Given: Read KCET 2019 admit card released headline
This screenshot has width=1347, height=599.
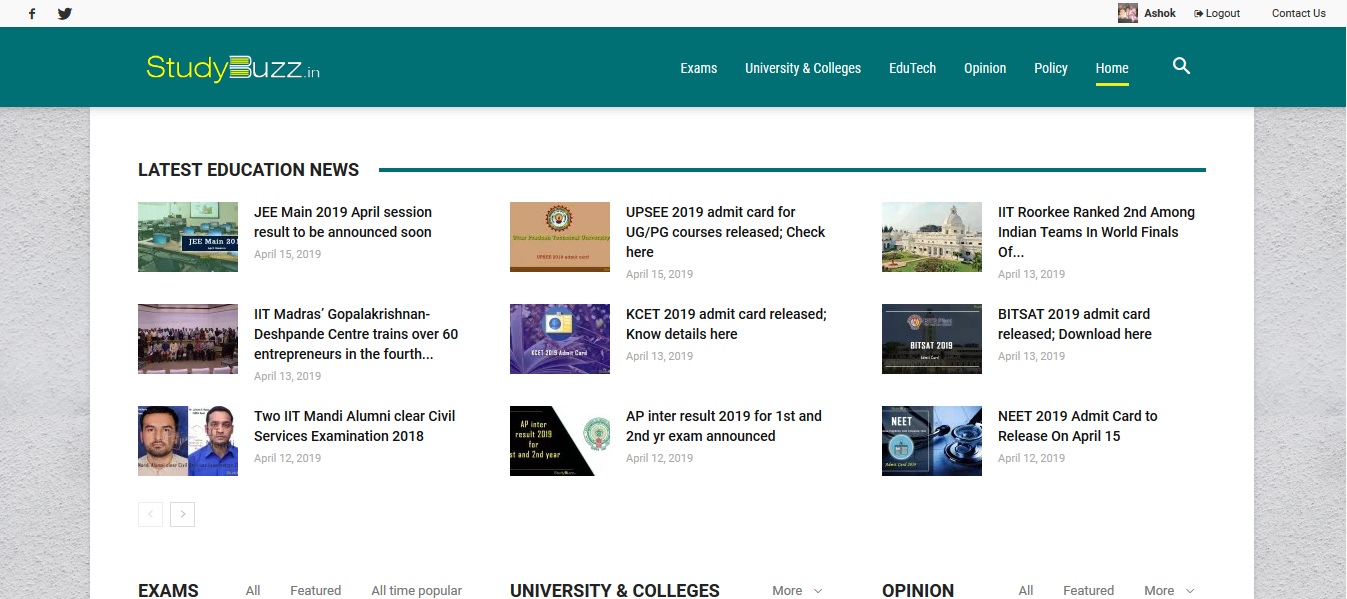Looking at the screenshot, I should pos(726,324).
